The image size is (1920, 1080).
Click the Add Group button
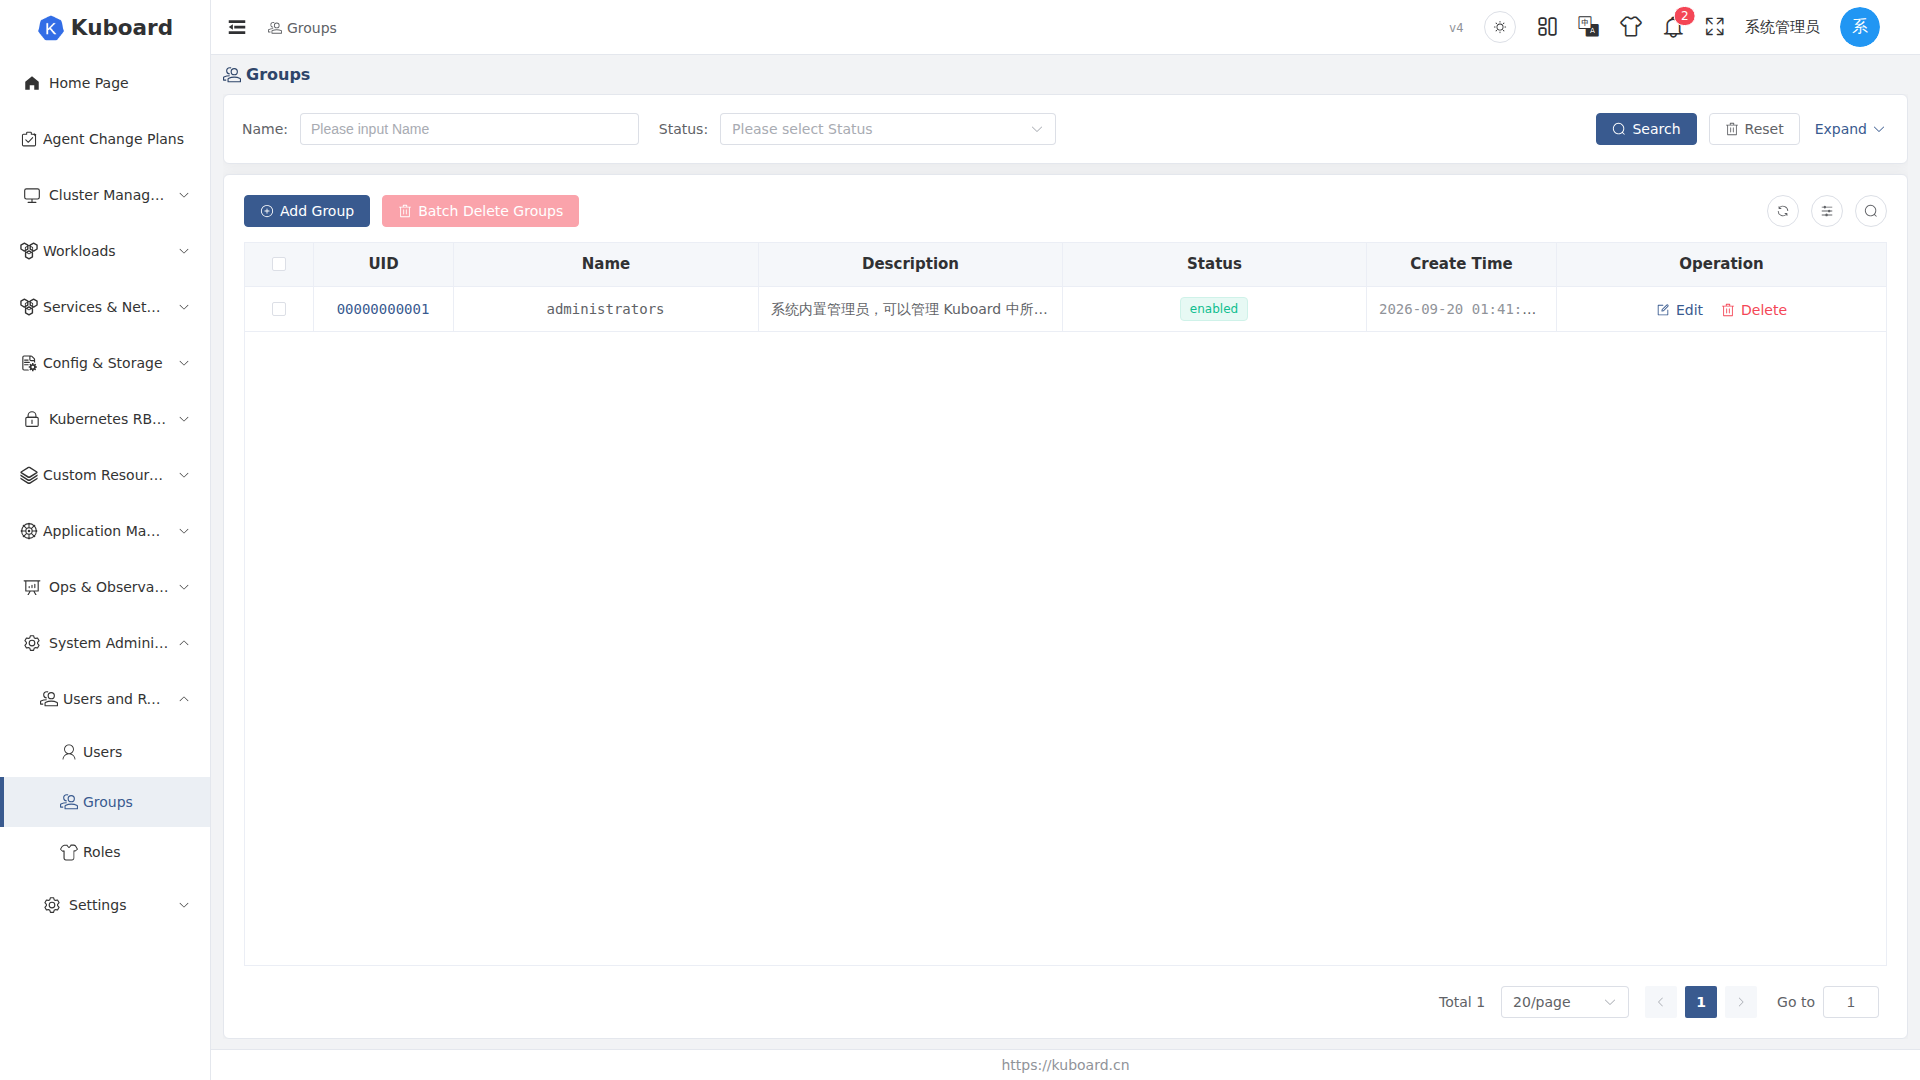pyautogui.click(x=307, y=211)
